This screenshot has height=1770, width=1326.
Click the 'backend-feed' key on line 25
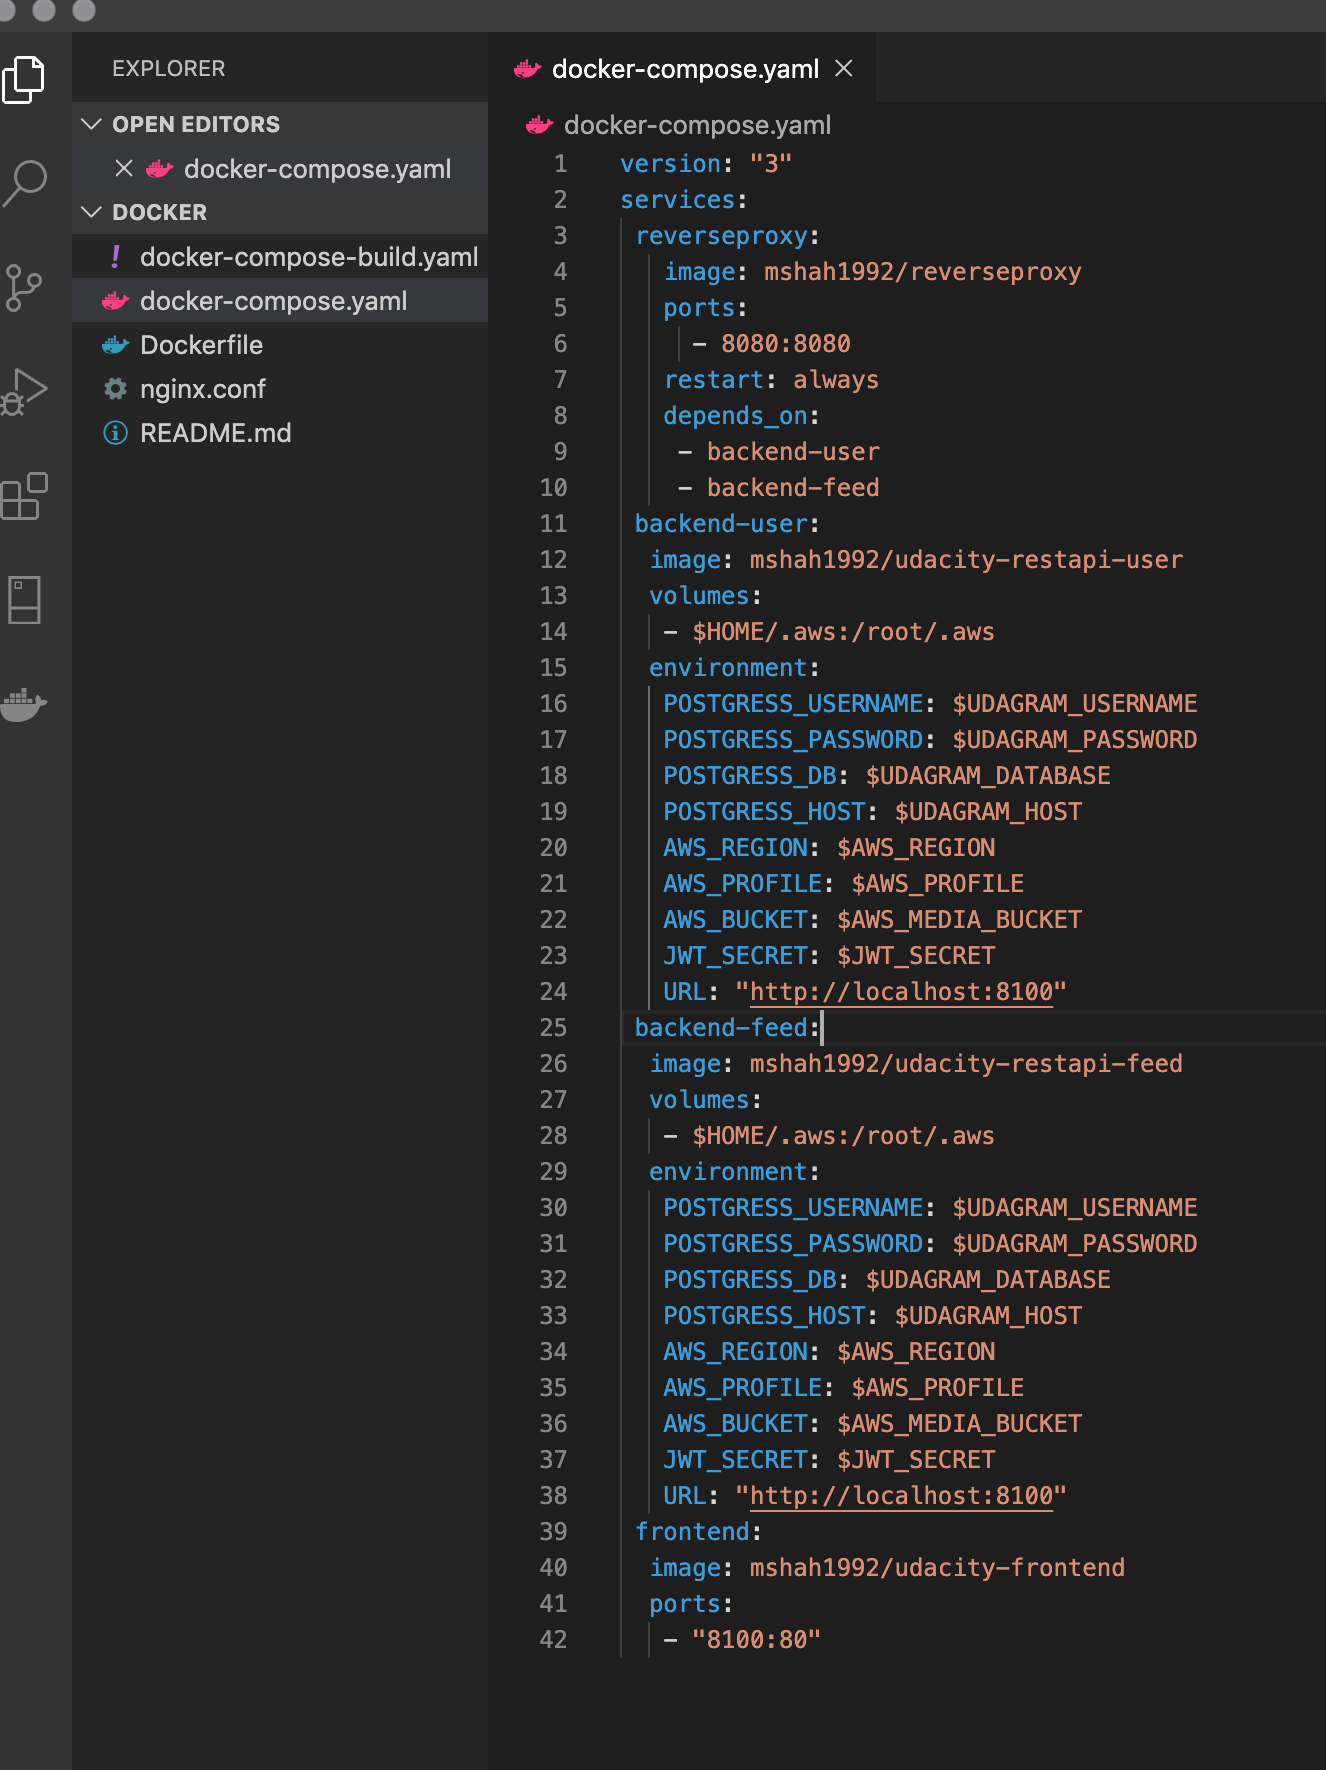[x=721, y=1027]
